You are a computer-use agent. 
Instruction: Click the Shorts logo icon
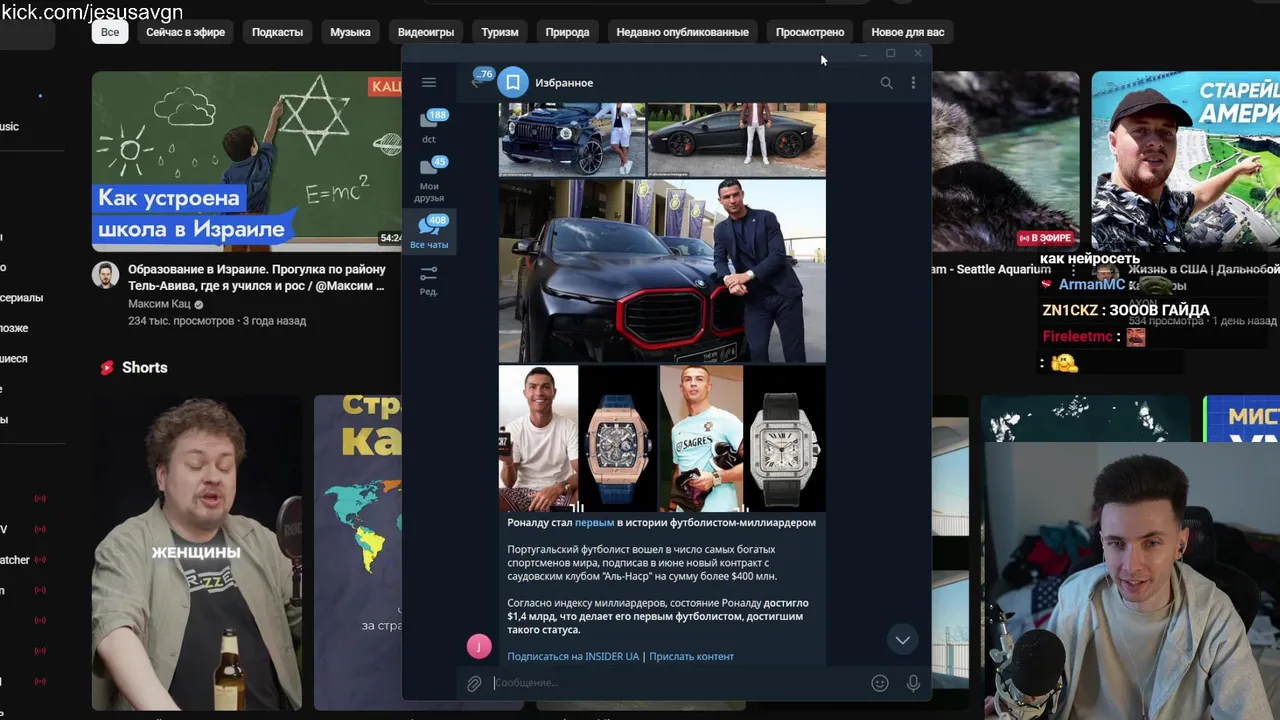pyautogui.click(x=107, y=368)
